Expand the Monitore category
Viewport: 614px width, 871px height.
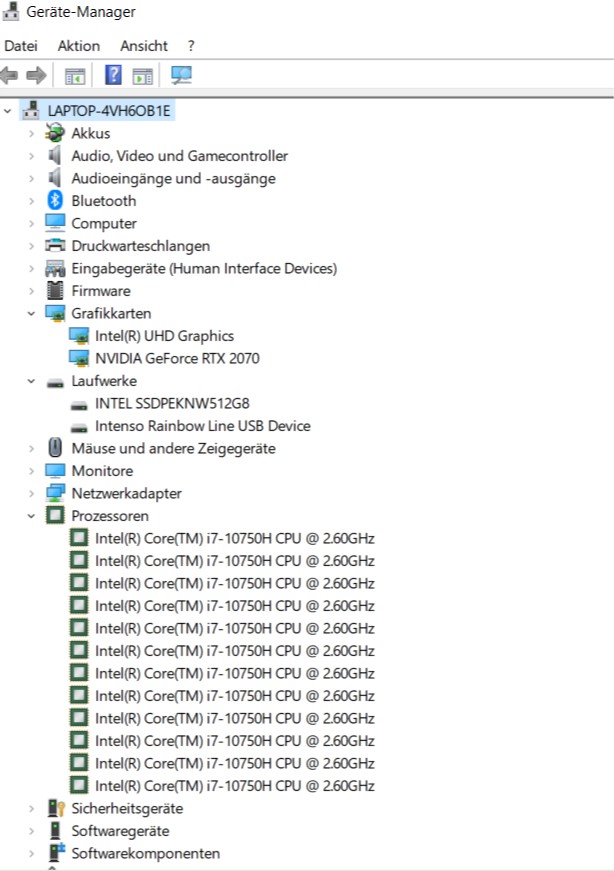click(31, 471)
